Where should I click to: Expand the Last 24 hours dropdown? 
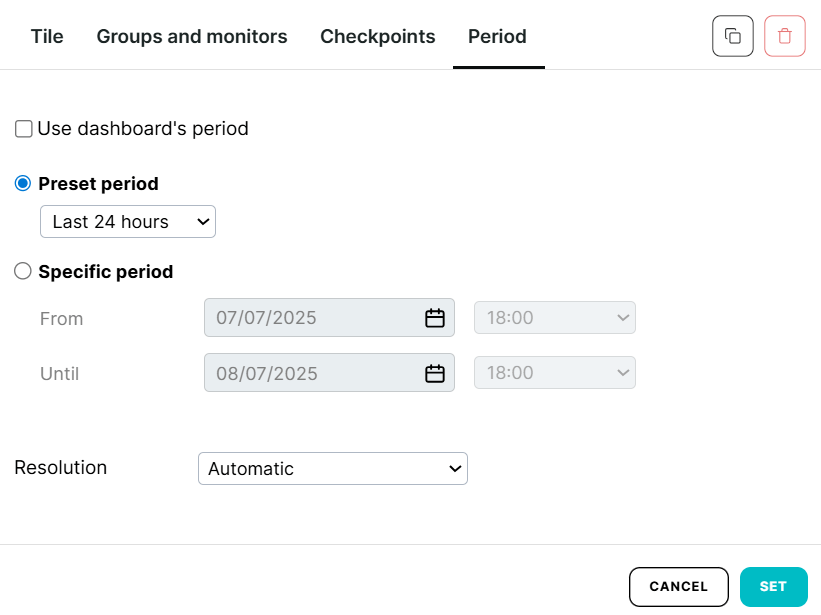[128, 222]
